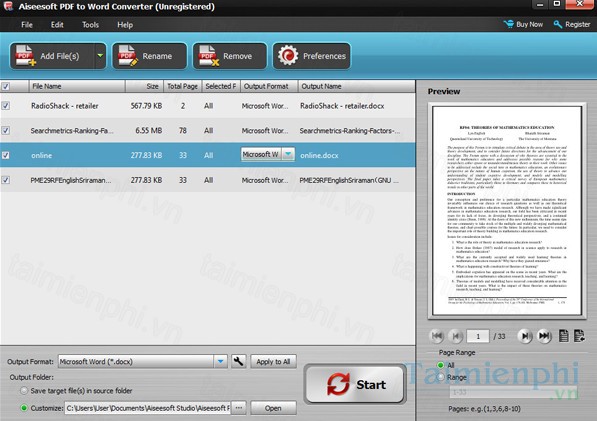Viewport: 597px width, 421px height.
Task: Click the Register key link
Action: click(572, 24)
